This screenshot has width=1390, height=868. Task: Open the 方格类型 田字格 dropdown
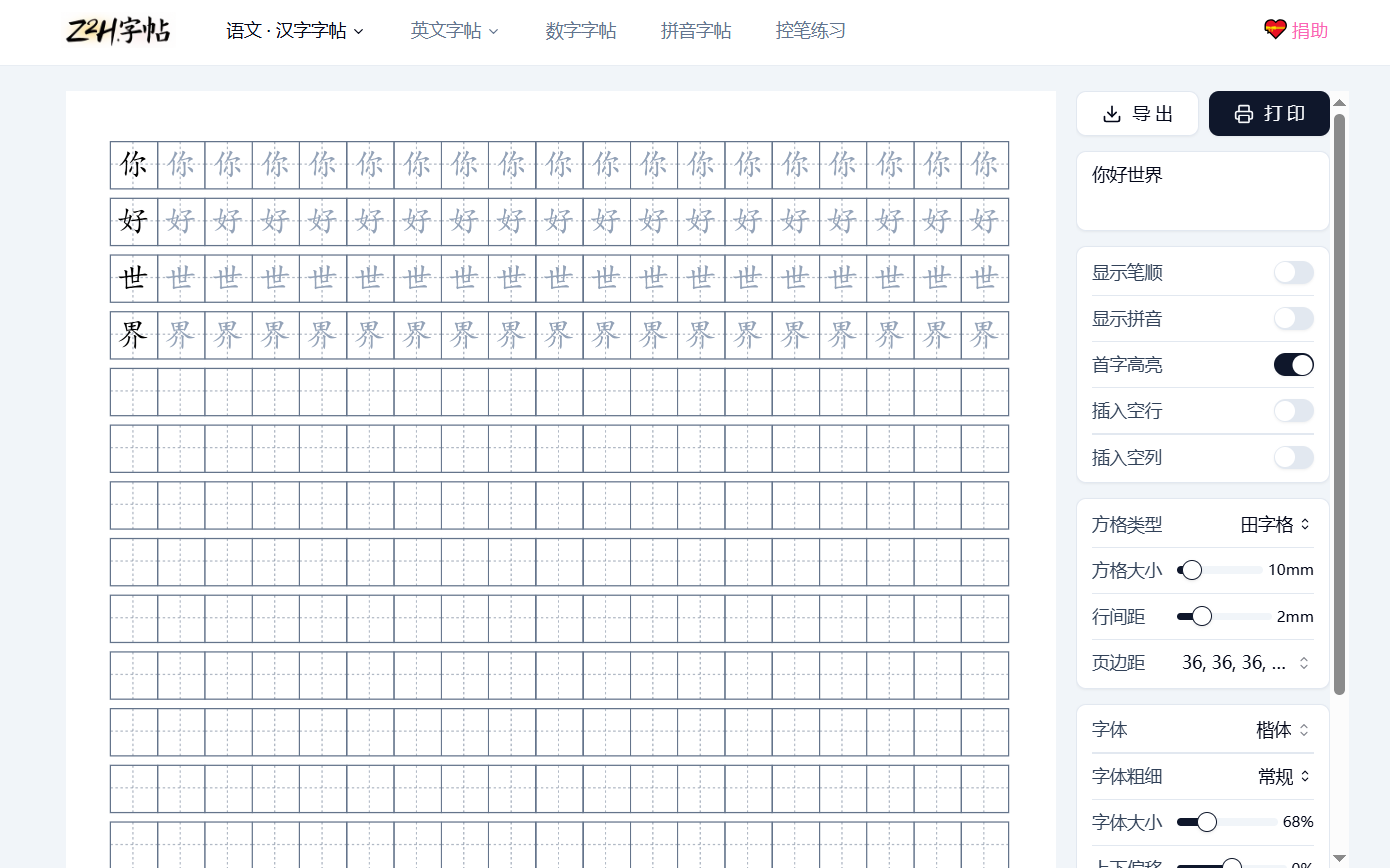[x=1275, y=525]
